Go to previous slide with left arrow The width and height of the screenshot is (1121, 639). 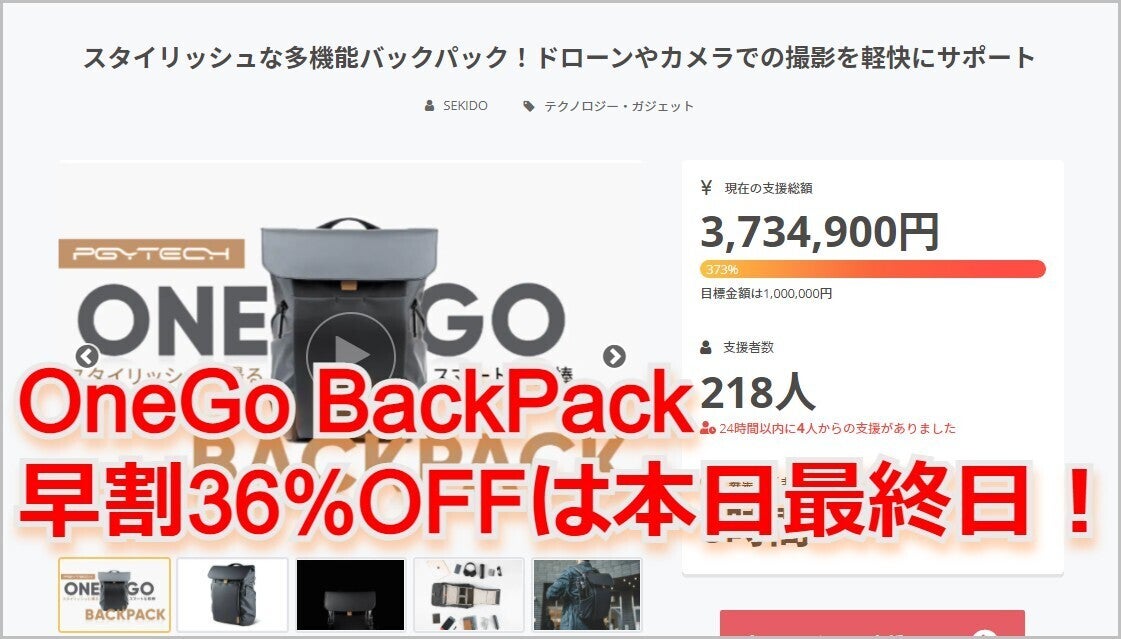pyautogui.click(x=87, y=355)
